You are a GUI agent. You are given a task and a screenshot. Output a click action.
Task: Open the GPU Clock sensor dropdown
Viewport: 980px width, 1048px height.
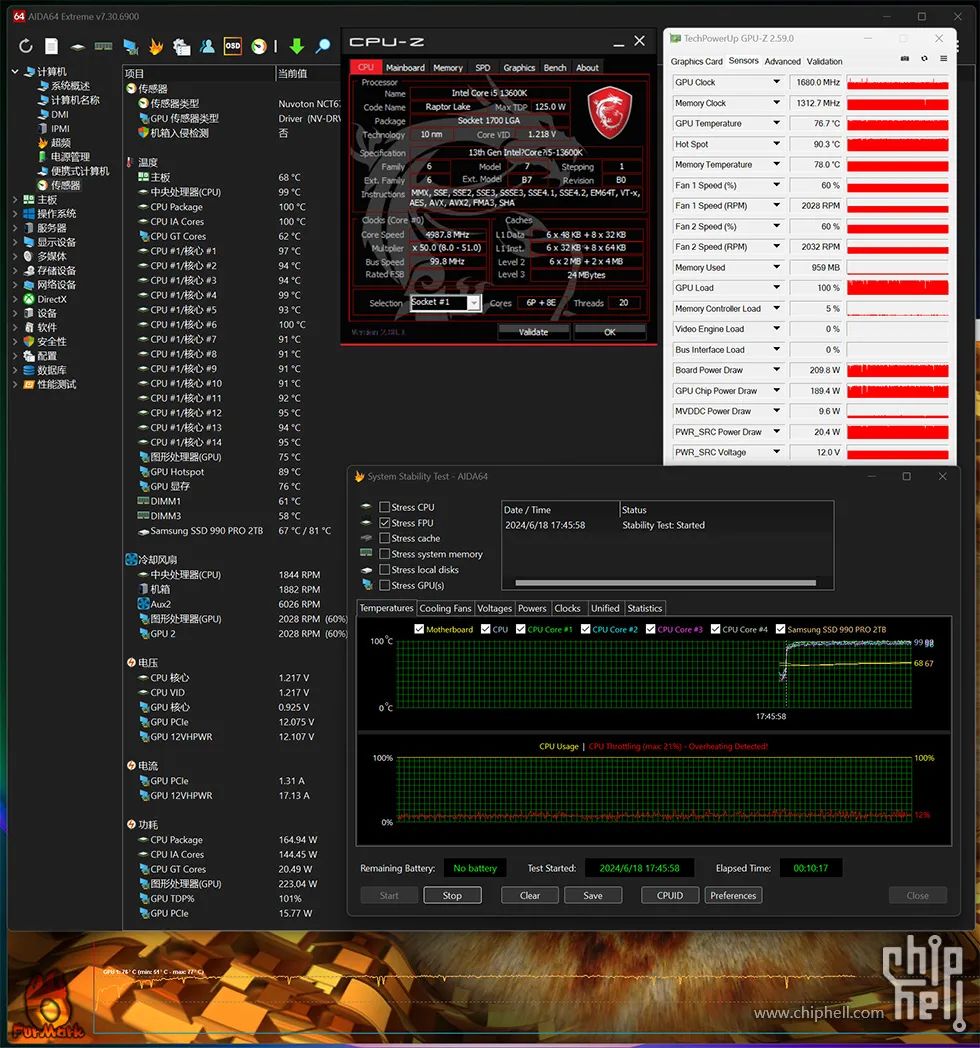tap(776, 82)
